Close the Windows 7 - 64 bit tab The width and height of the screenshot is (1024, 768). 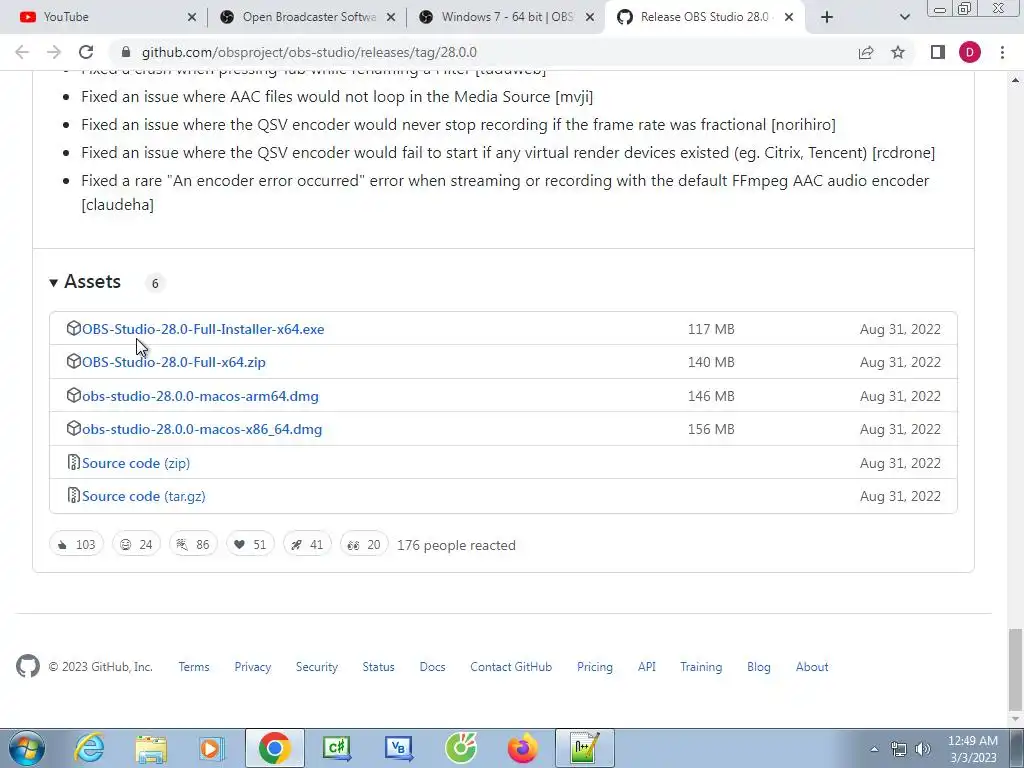pos(590,17)
